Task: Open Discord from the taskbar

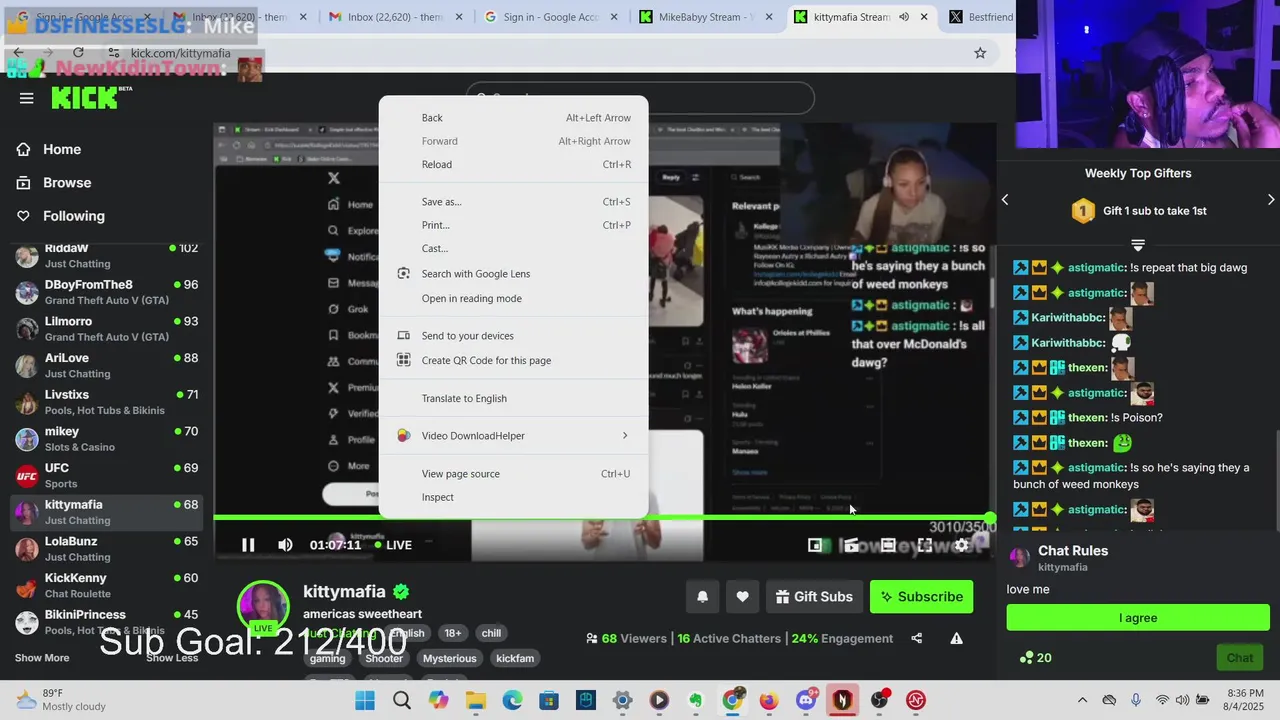Action: tap(806, 701)
